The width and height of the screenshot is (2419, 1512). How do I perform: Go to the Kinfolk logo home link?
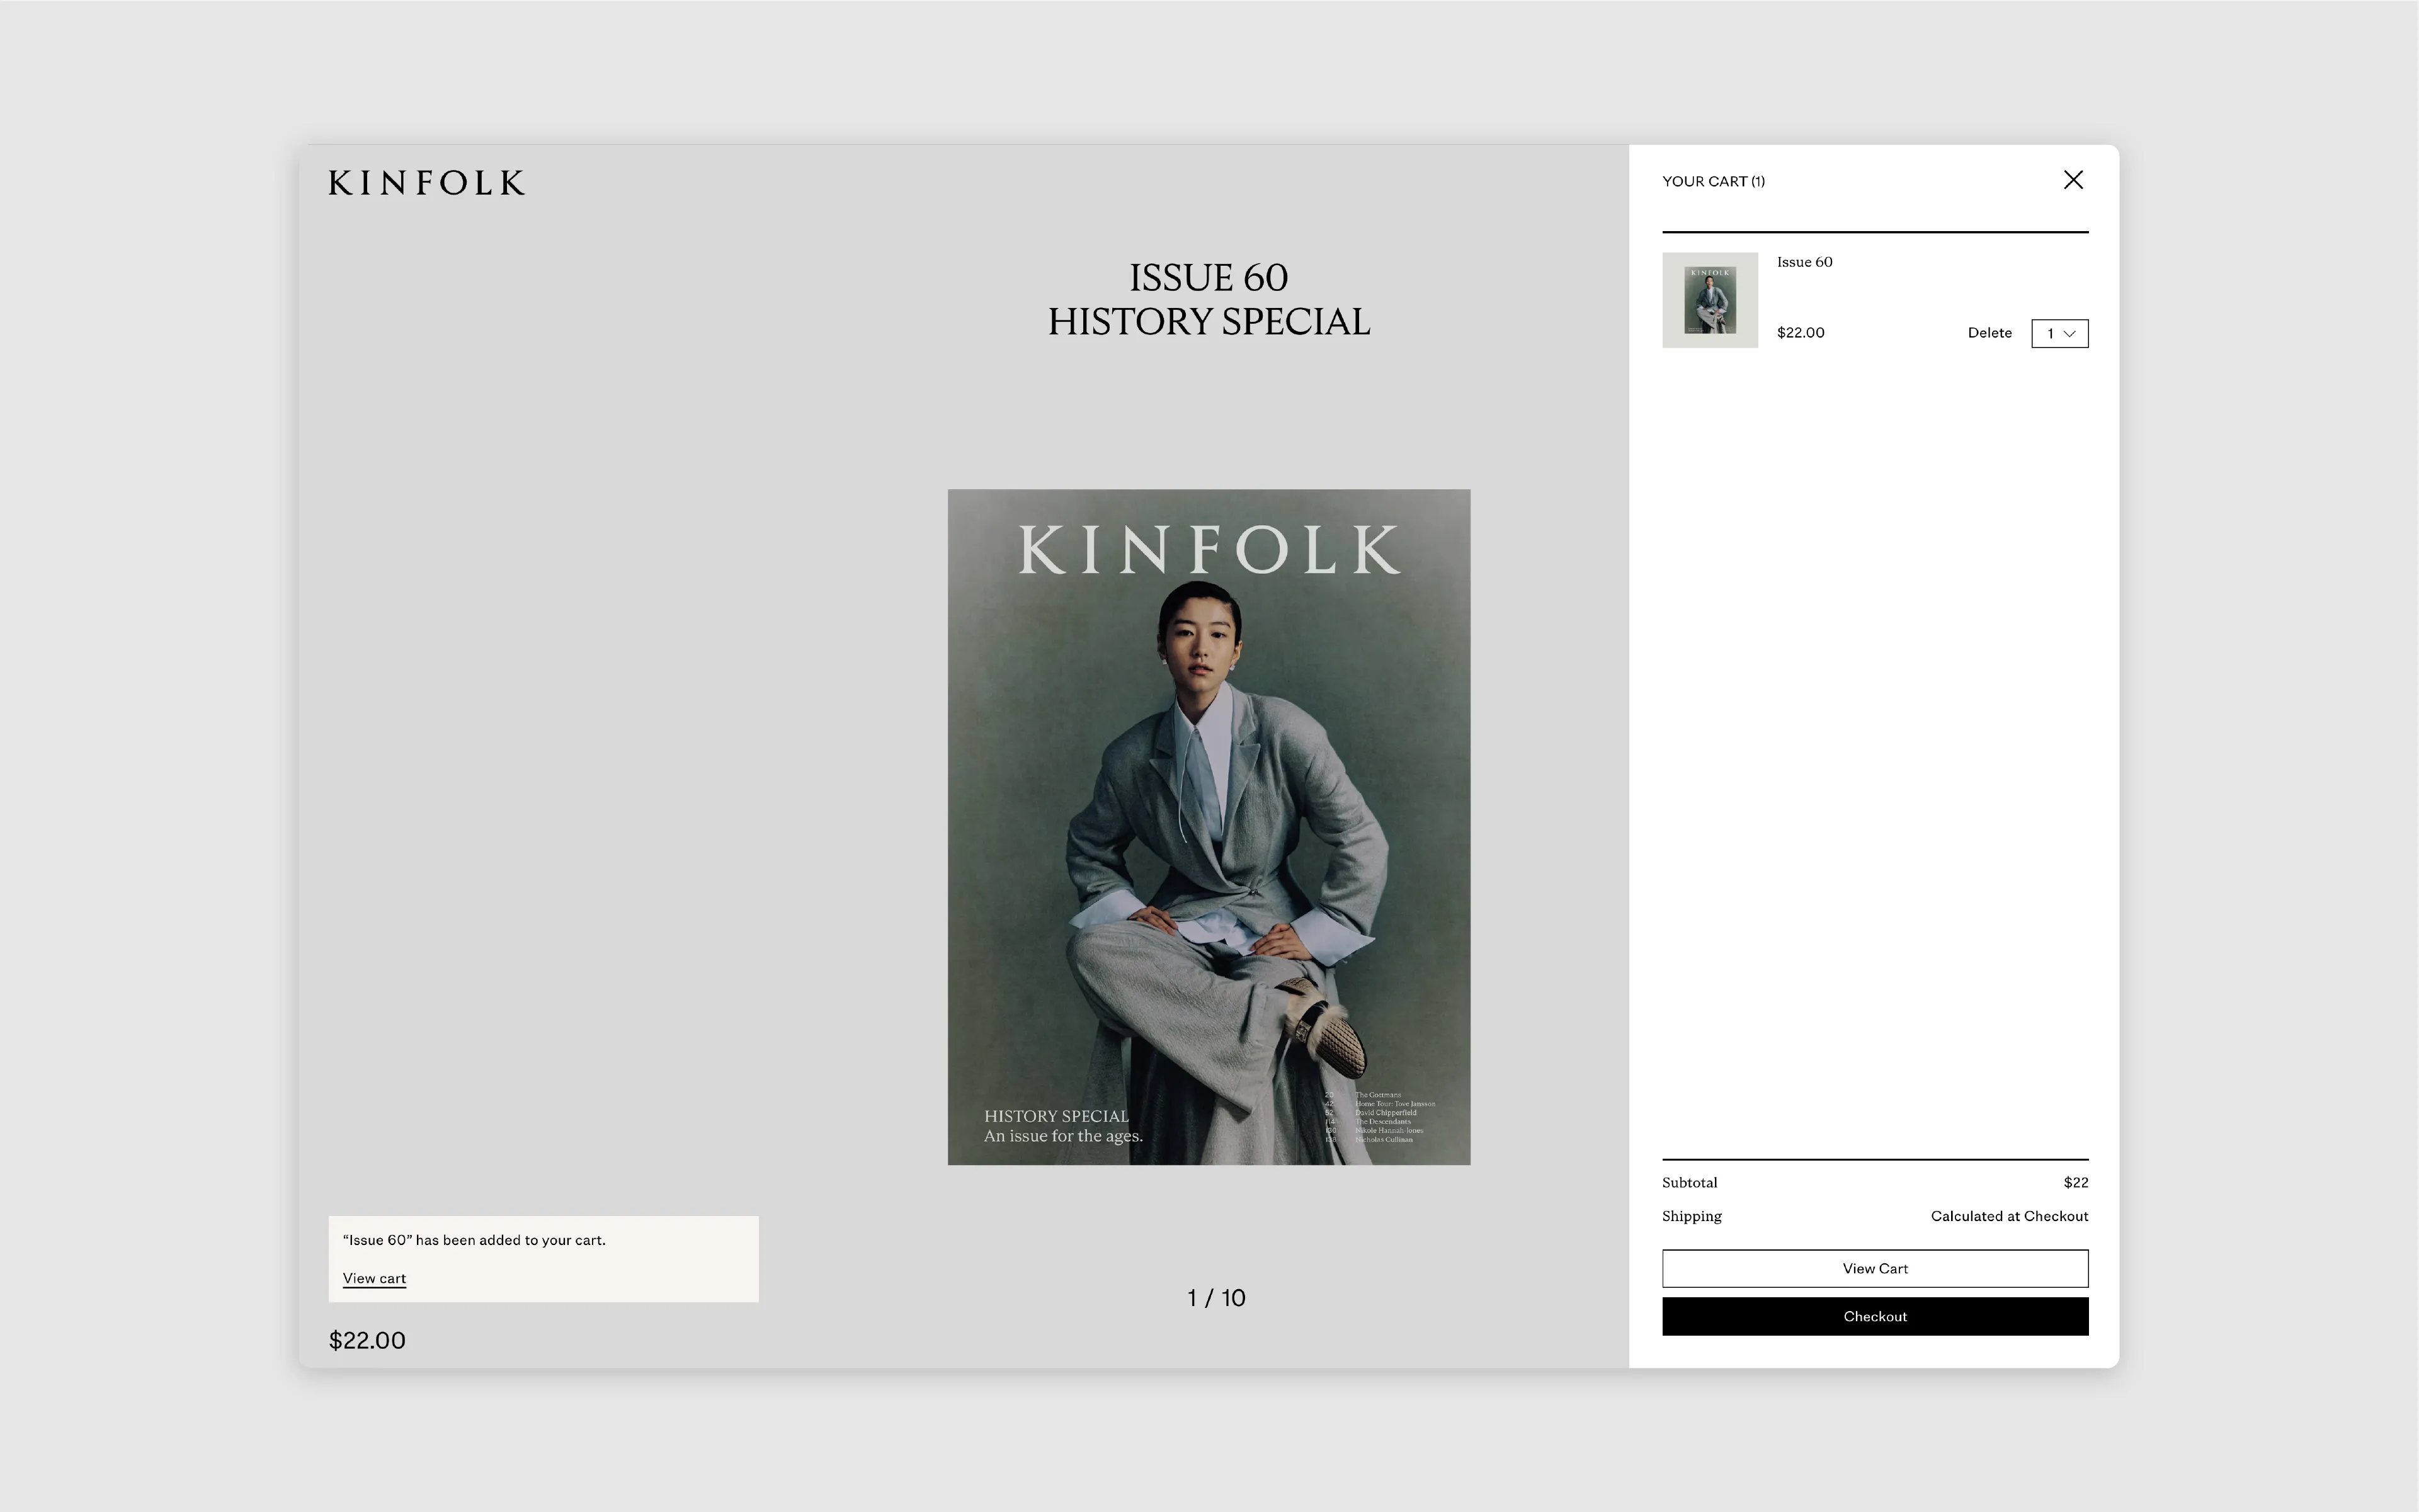coord(427,183)
